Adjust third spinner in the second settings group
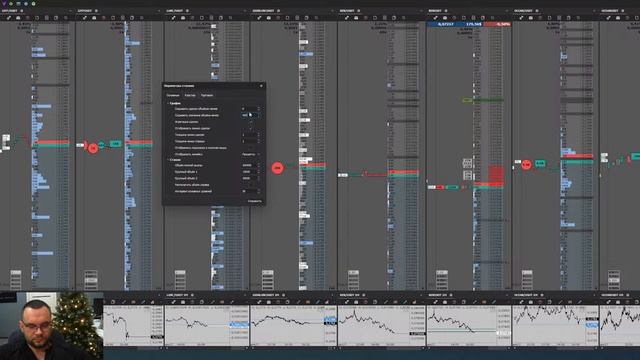This screenshot has width=640, height=360. pos(259,178)
